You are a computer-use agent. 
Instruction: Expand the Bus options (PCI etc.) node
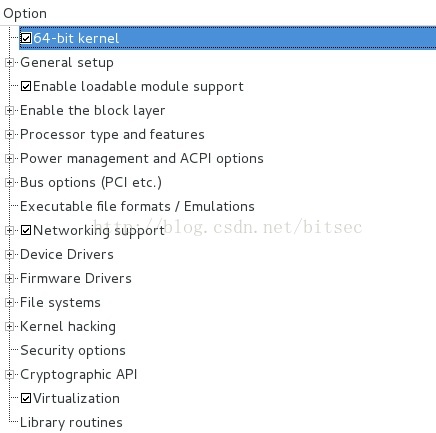[x=9, y=182]
